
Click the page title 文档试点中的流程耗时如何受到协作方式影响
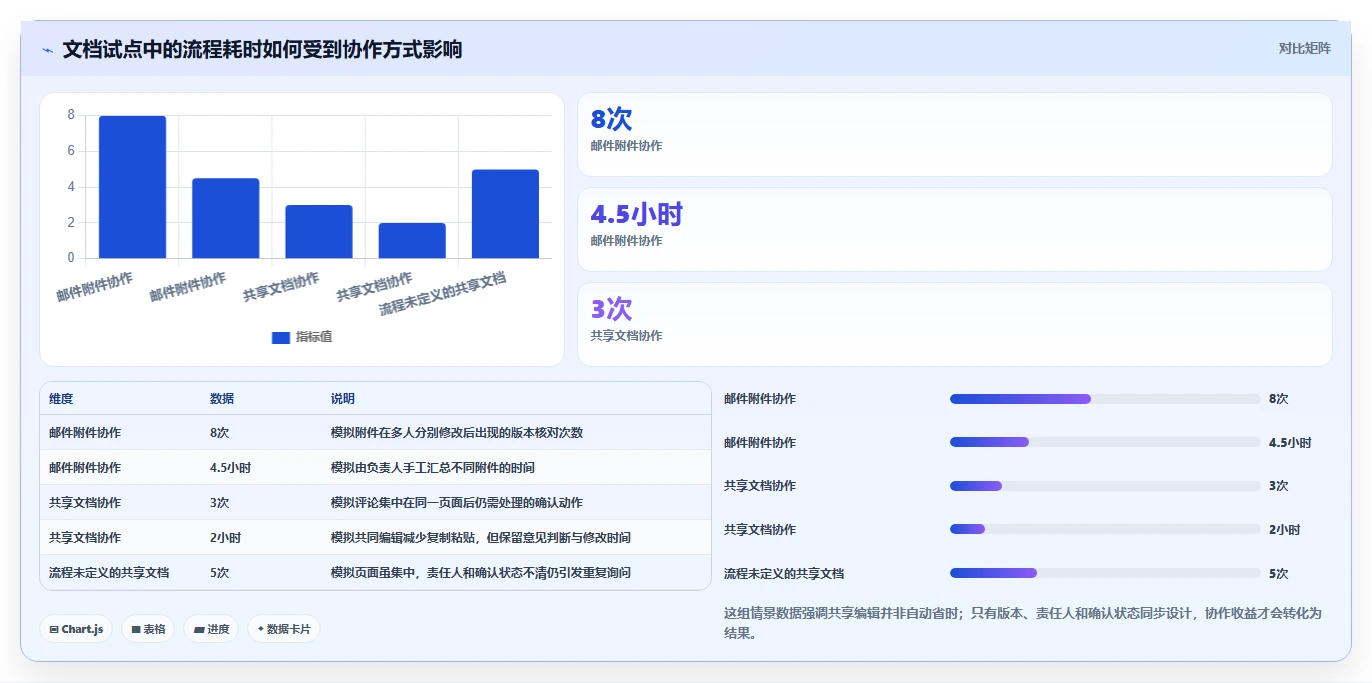click(262, 49)
